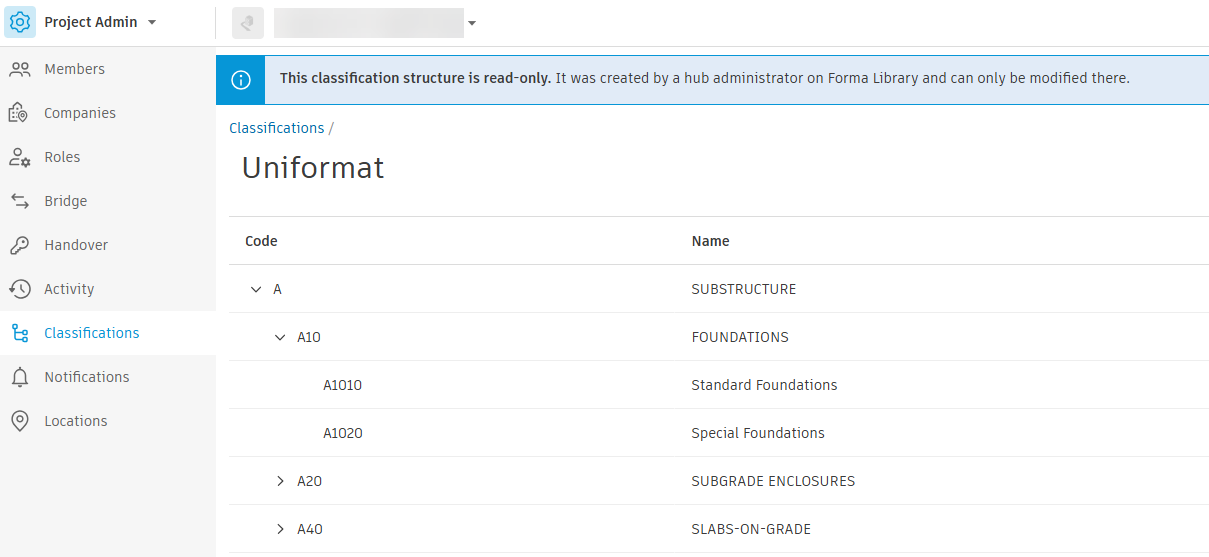This screenshot has height=557, width=1209.
Task: Click the Locations pin icon
Action: point(20,421)
